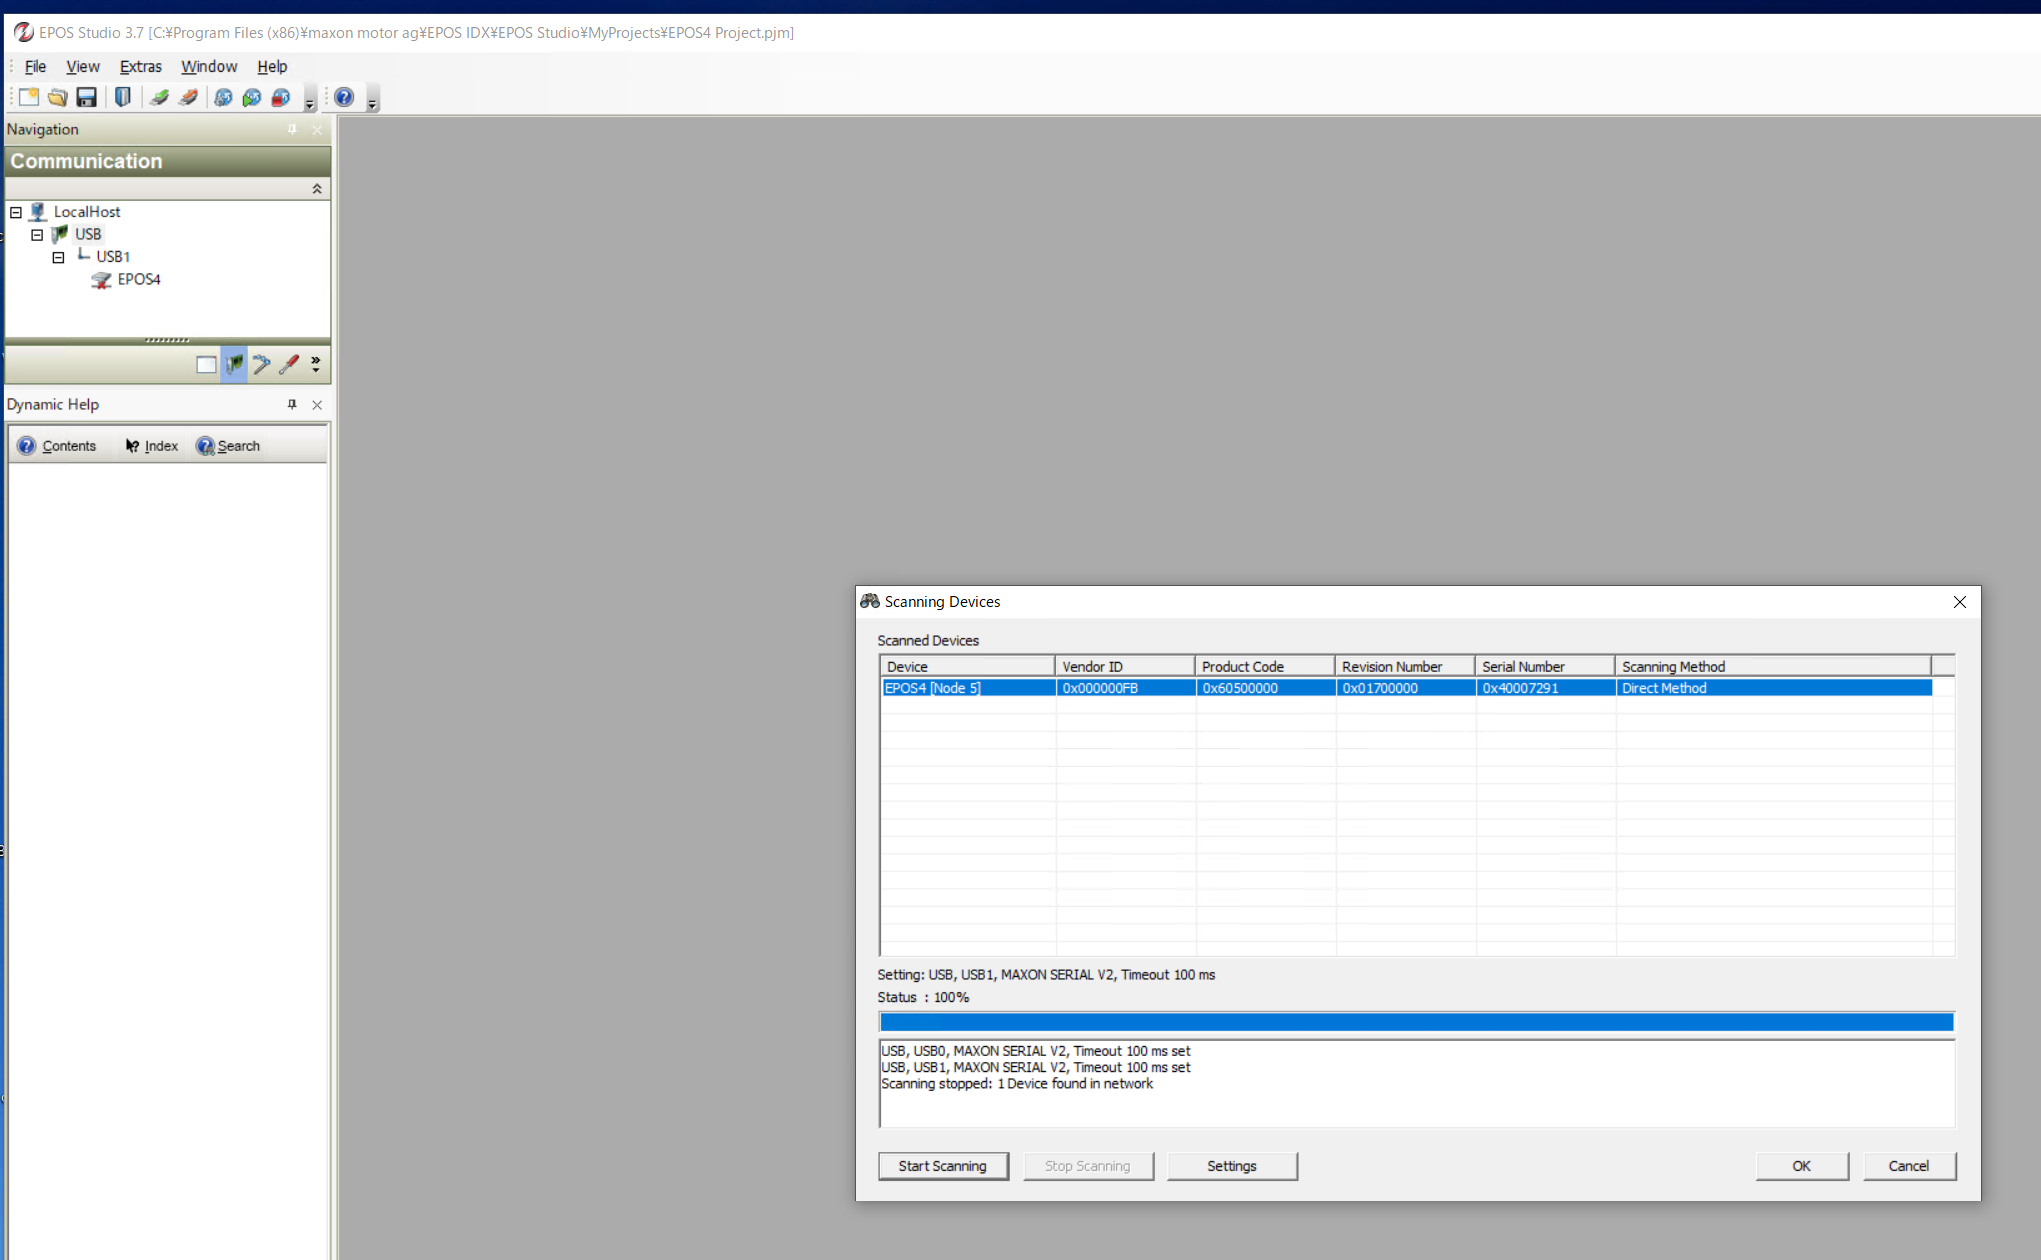Click the red USB Disconnect icon
Screen dimensions: 2041x1260
pos(188,97)
